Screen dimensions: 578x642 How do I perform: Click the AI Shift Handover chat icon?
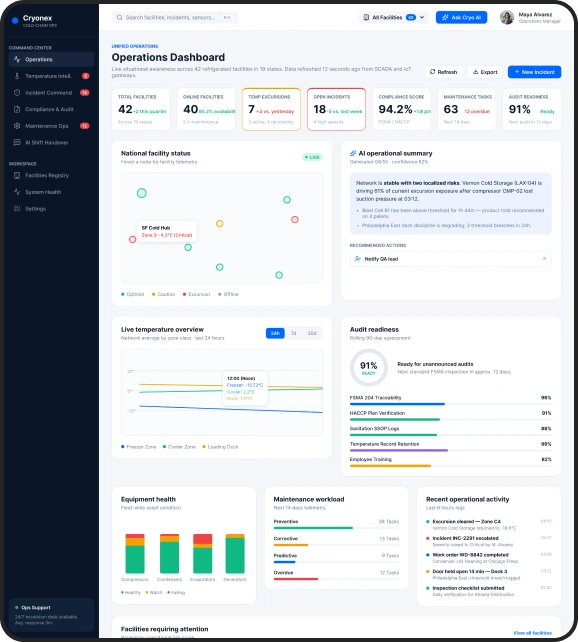click(17, 142)
